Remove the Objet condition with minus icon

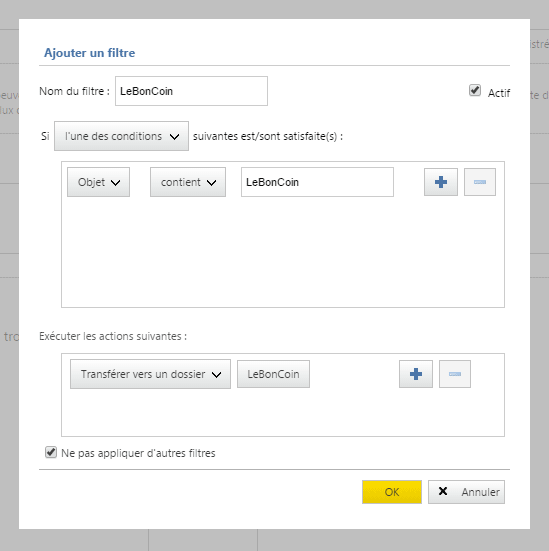tap(480, 182)
